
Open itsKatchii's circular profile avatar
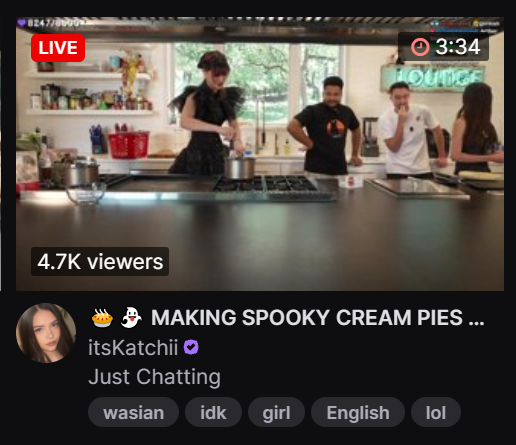[46, 333]
